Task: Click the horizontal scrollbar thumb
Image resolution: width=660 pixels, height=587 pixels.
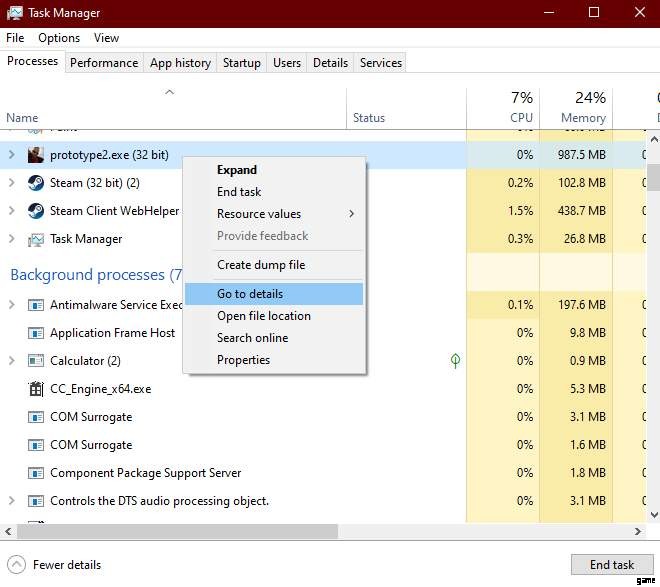Action: [177, 531]
